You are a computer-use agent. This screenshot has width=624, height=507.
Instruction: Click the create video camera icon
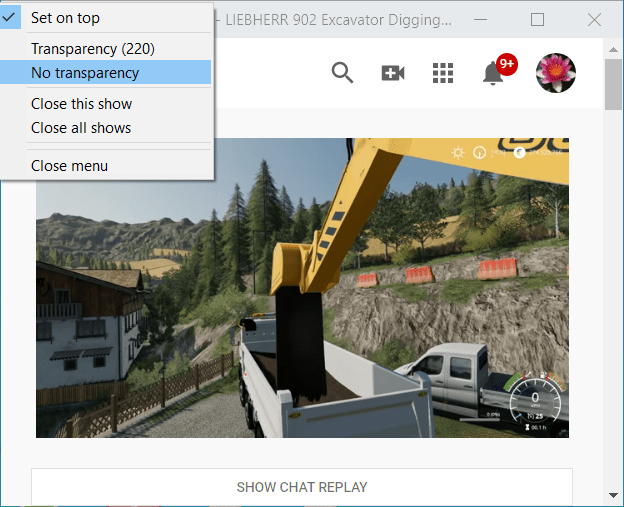(x=393, y=73)
